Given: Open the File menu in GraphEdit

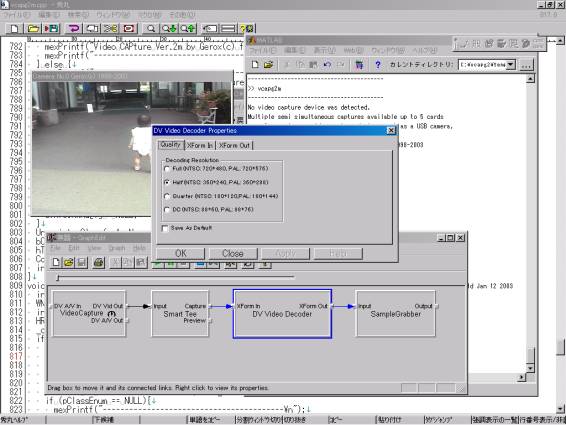Looking at the screenshot, I should click(56, 248).
